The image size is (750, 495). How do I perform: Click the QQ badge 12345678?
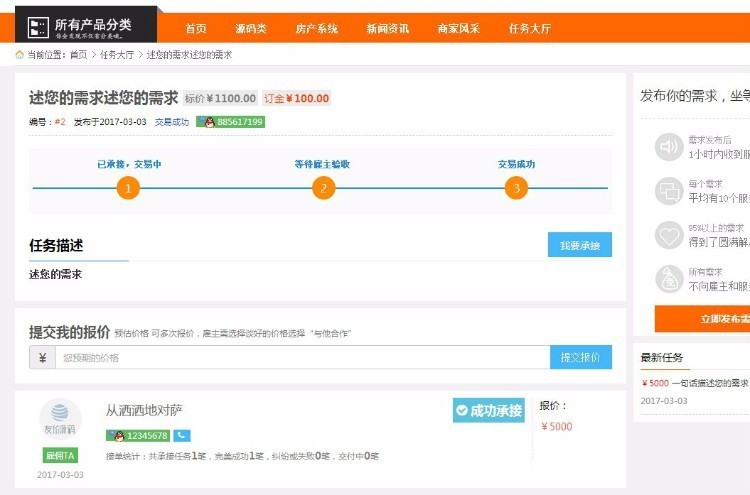(138, 436)
